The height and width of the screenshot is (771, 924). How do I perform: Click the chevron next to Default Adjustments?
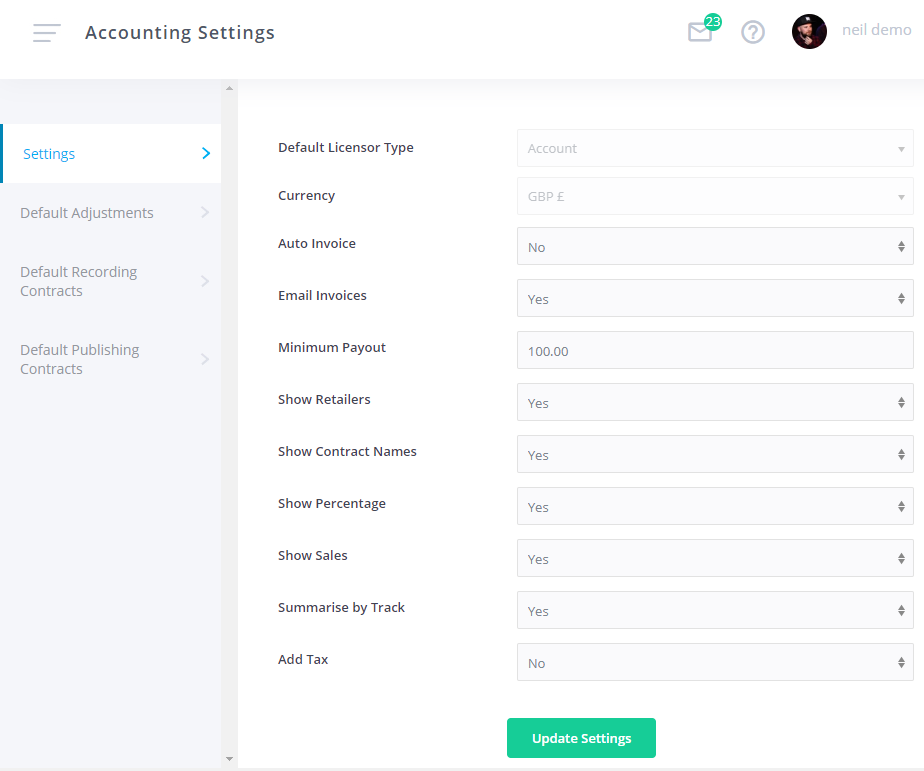(x=206, y=212)
